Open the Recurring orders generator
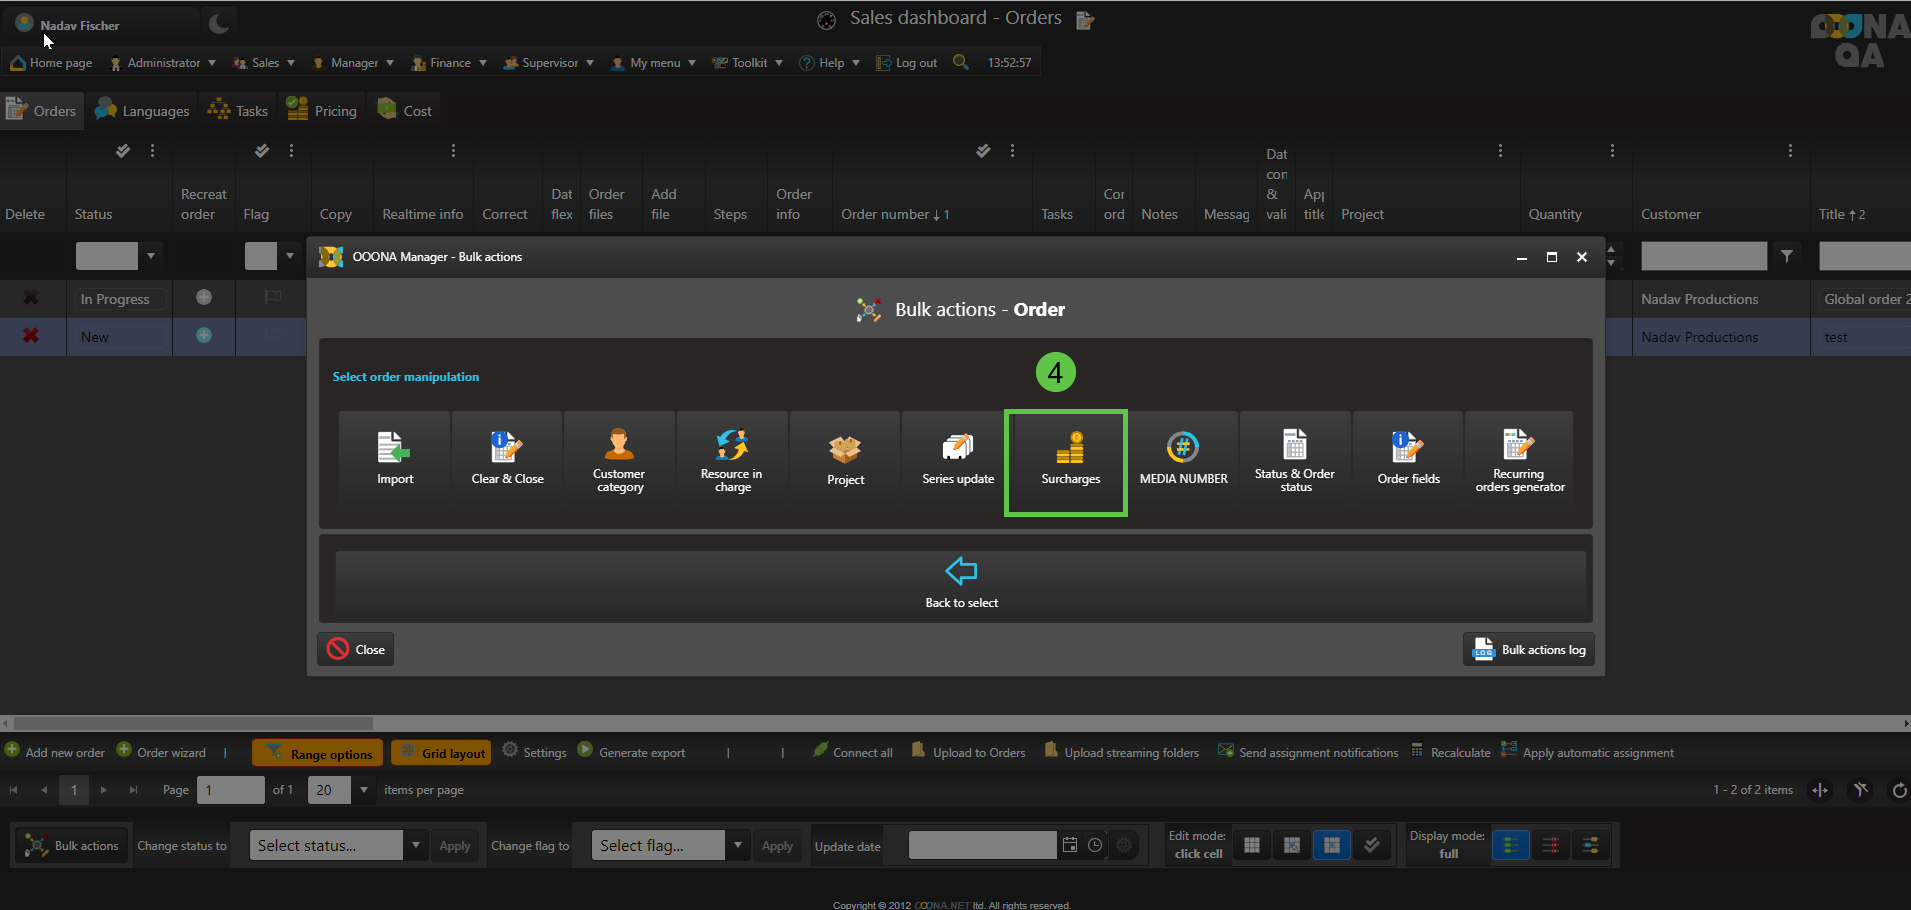 [x=1519, y=461]
